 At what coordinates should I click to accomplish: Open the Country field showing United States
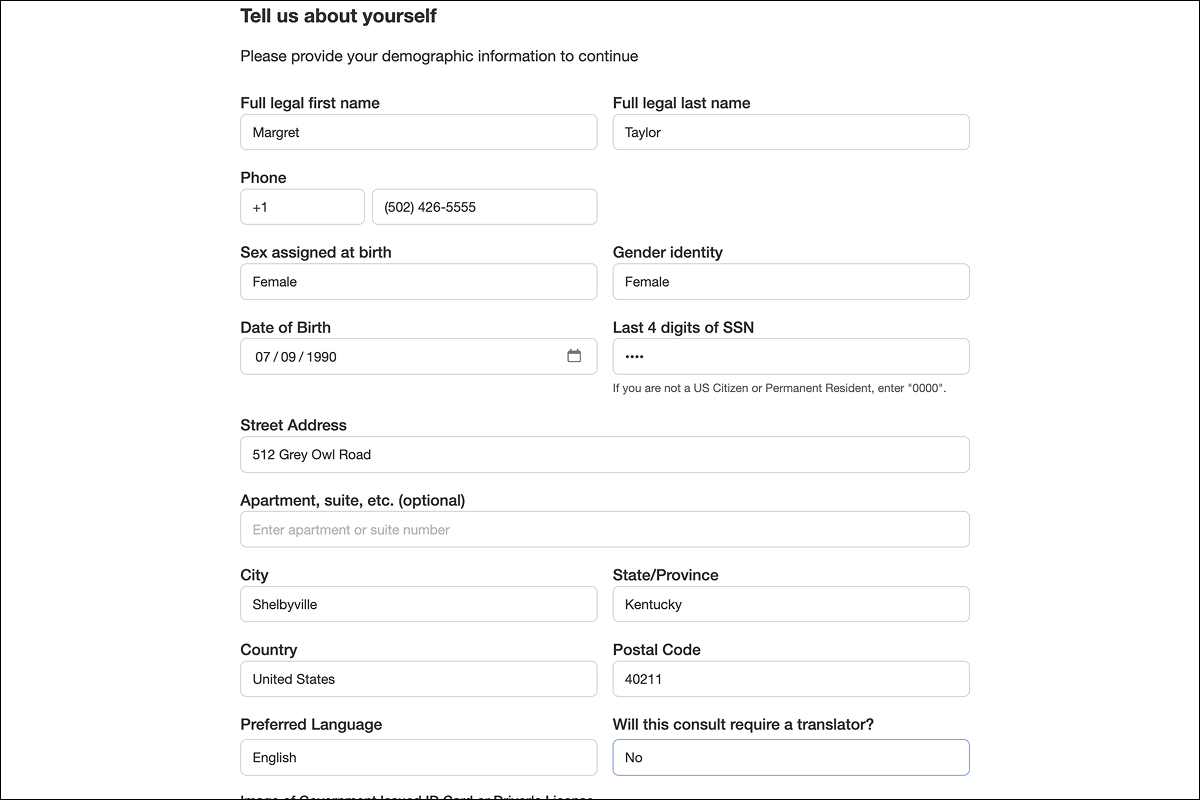coord(418,679)
